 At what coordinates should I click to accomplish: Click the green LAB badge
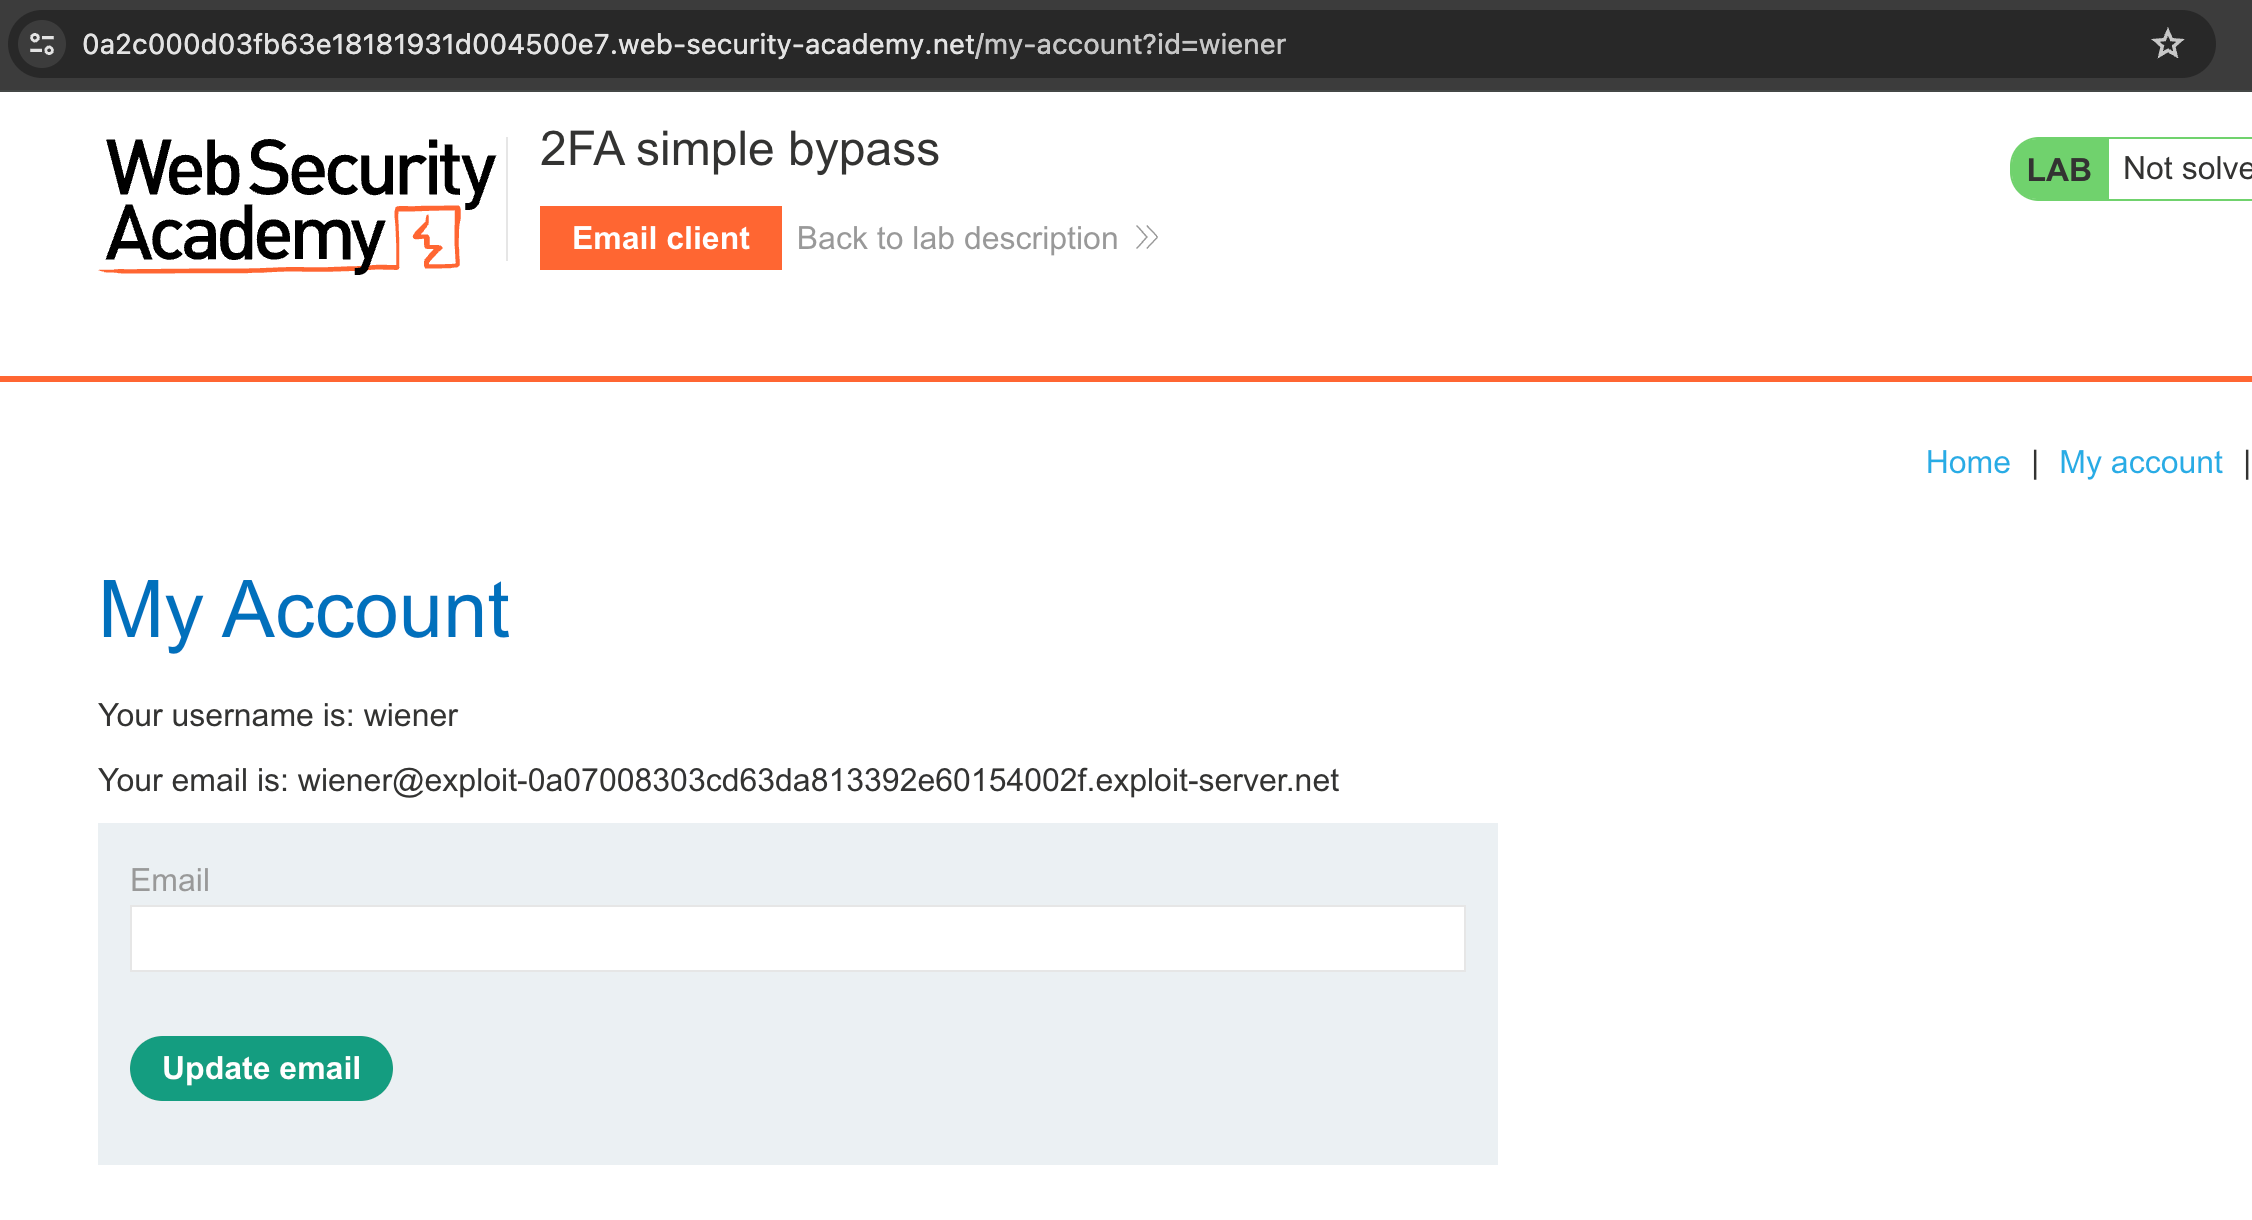pyautogui.click(x=2058, y=169)
